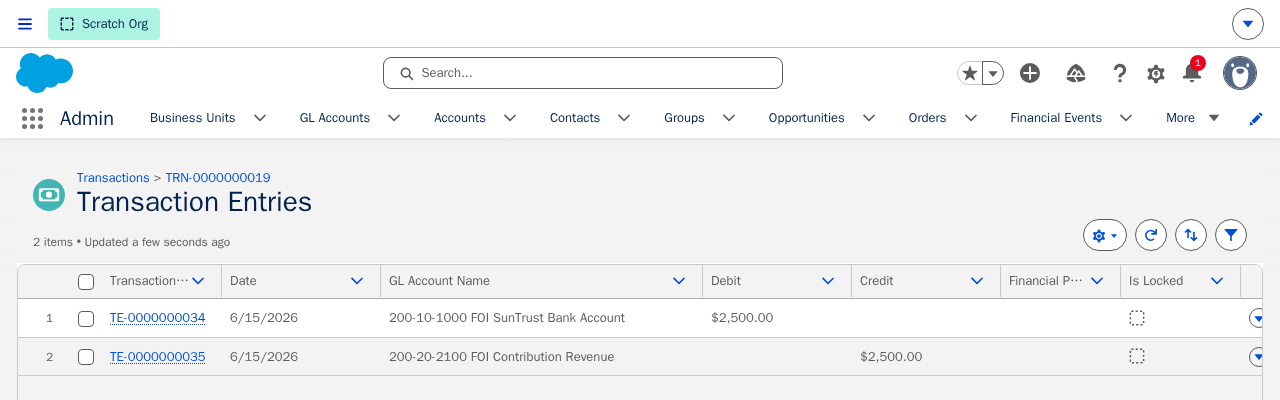The height and width of the screenshot is (400, 1280).
Task: Open Is Locked column chevron
Action: pos(1217,281)
